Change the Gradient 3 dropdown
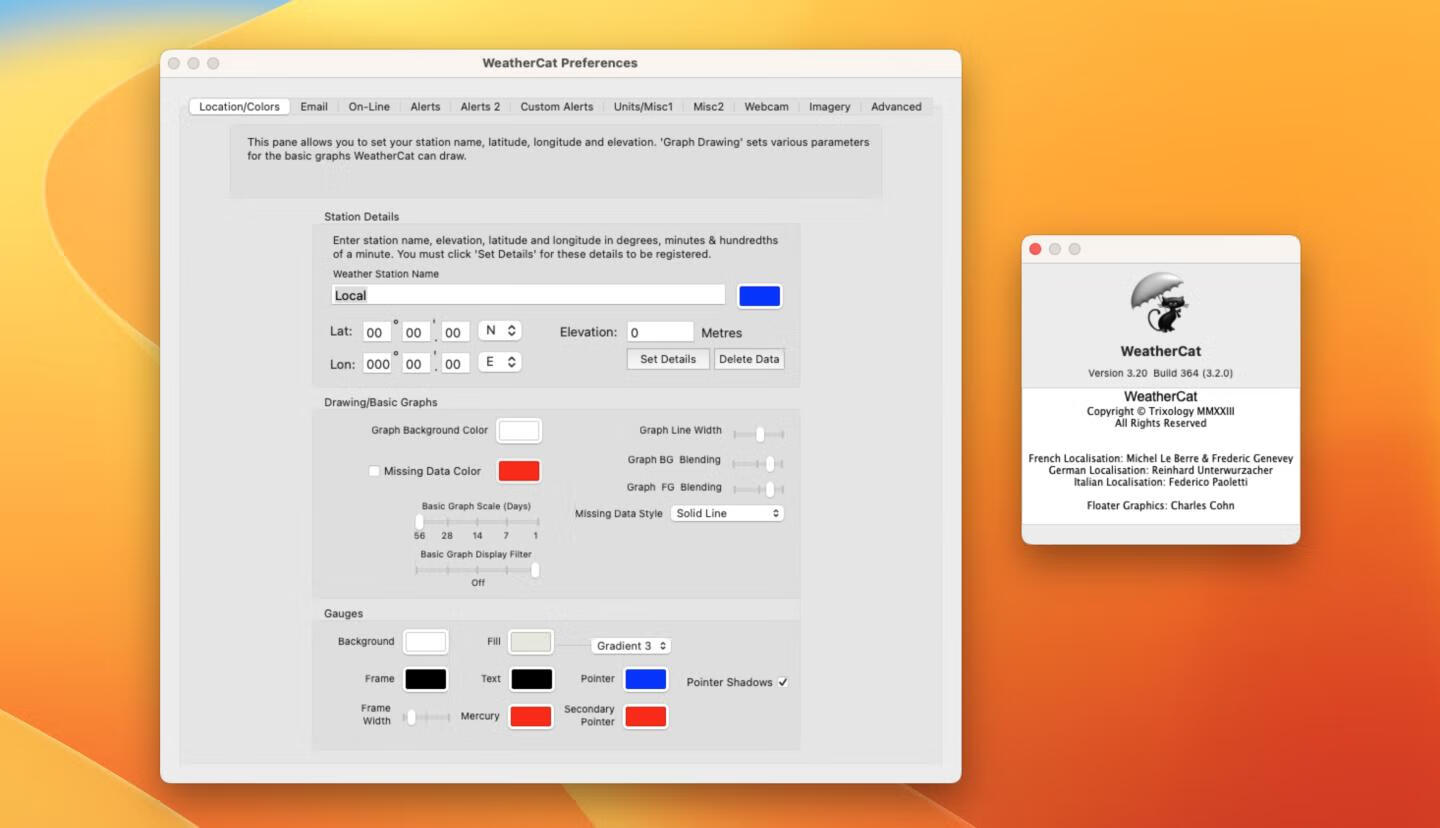The width and height of the screenshot is (1440, 828). pos(631,645)
